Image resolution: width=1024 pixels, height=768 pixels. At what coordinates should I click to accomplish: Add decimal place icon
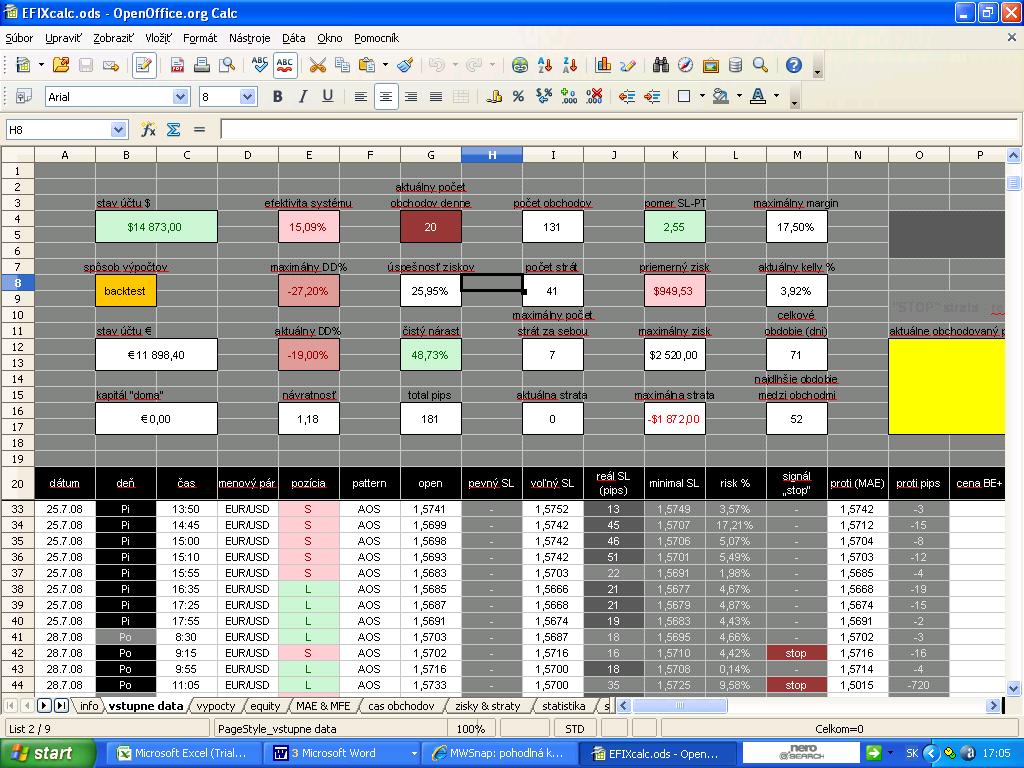[x=569, y=97]
